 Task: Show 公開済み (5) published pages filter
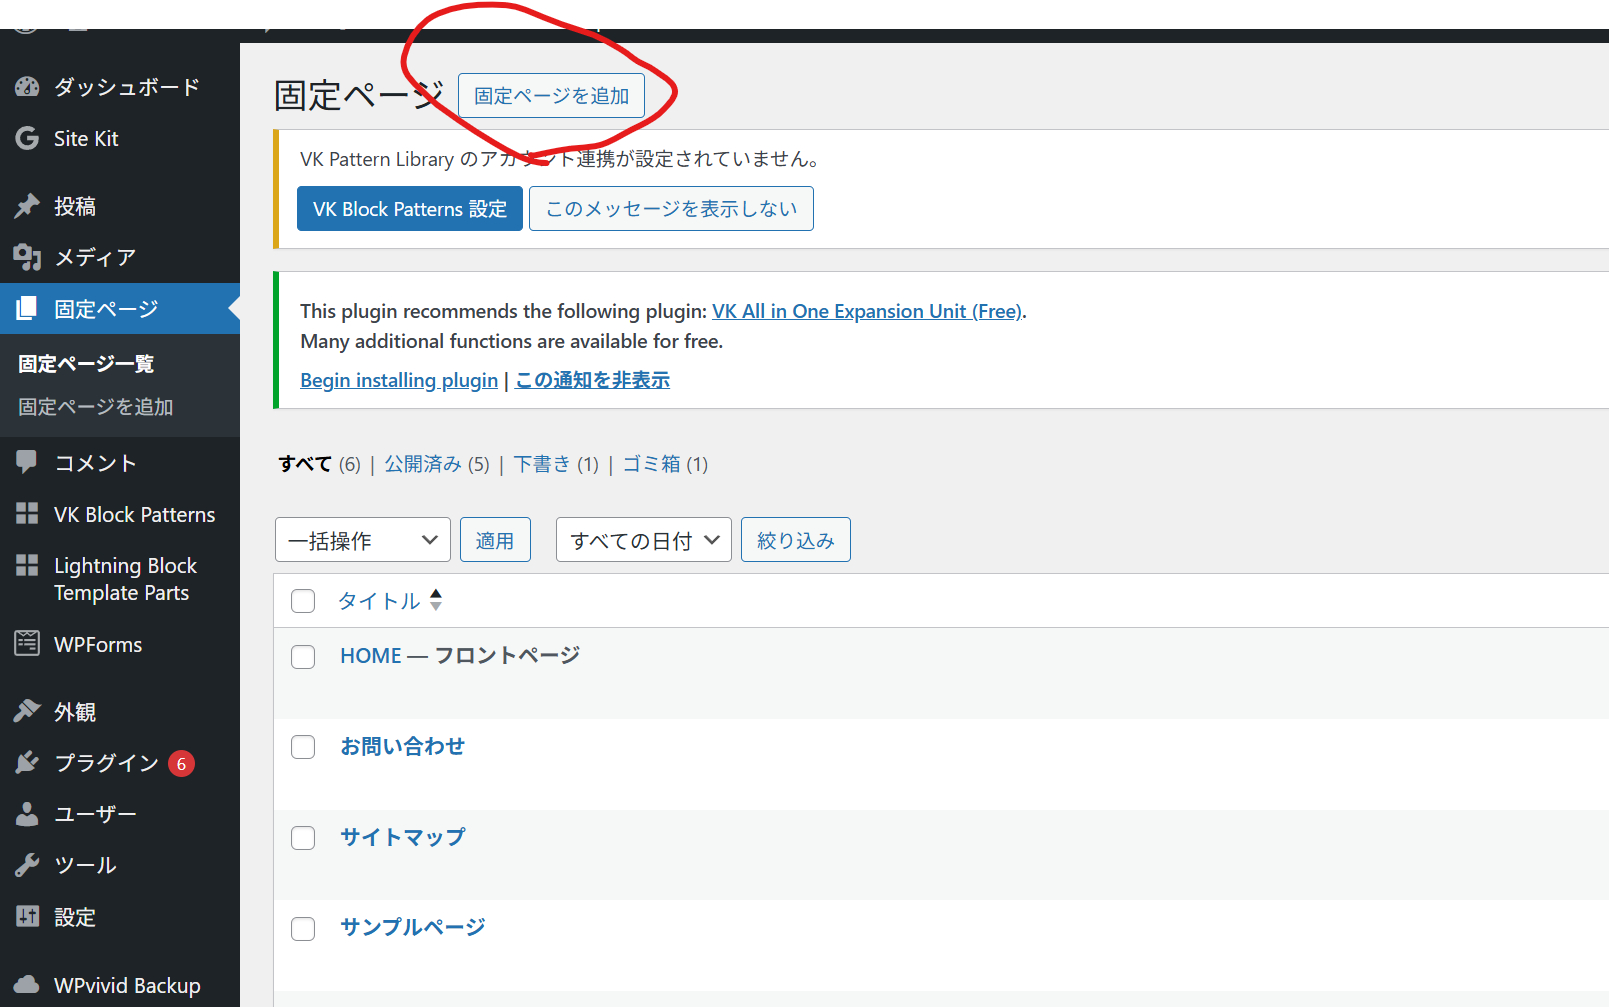click(437, 464)
